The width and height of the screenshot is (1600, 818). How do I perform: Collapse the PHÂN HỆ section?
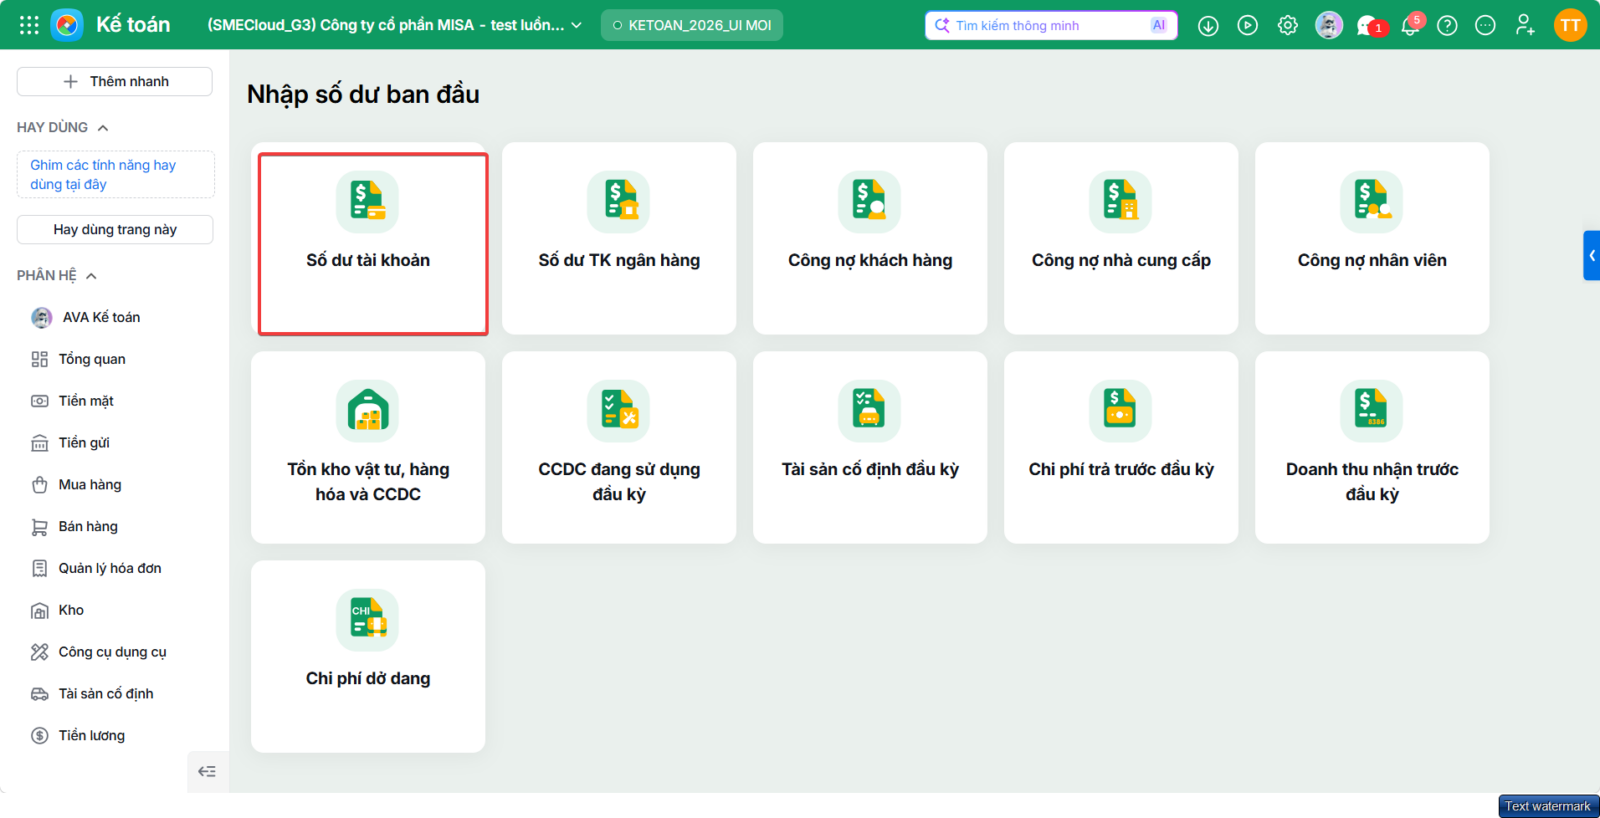pos(91,276)
